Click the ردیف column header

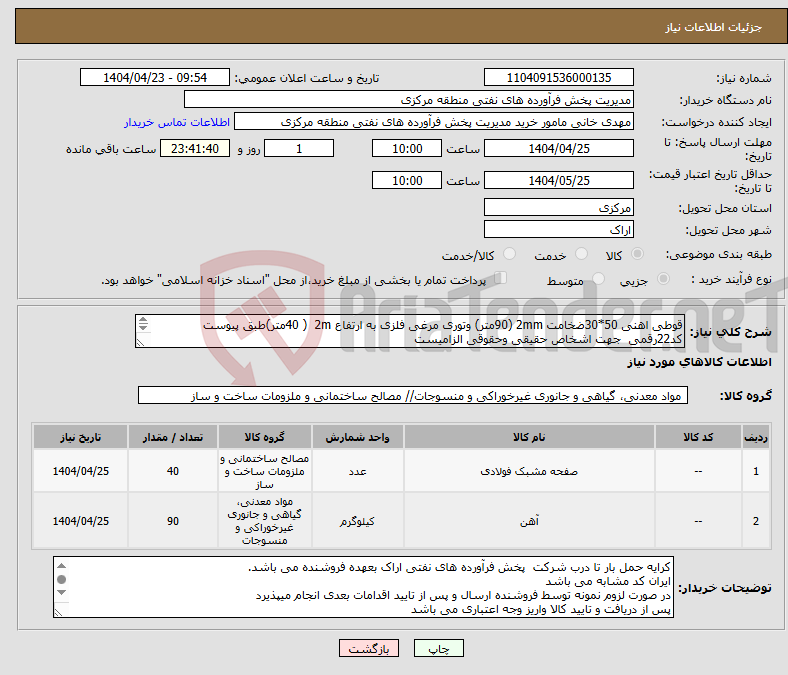click(x=756, y=437)
